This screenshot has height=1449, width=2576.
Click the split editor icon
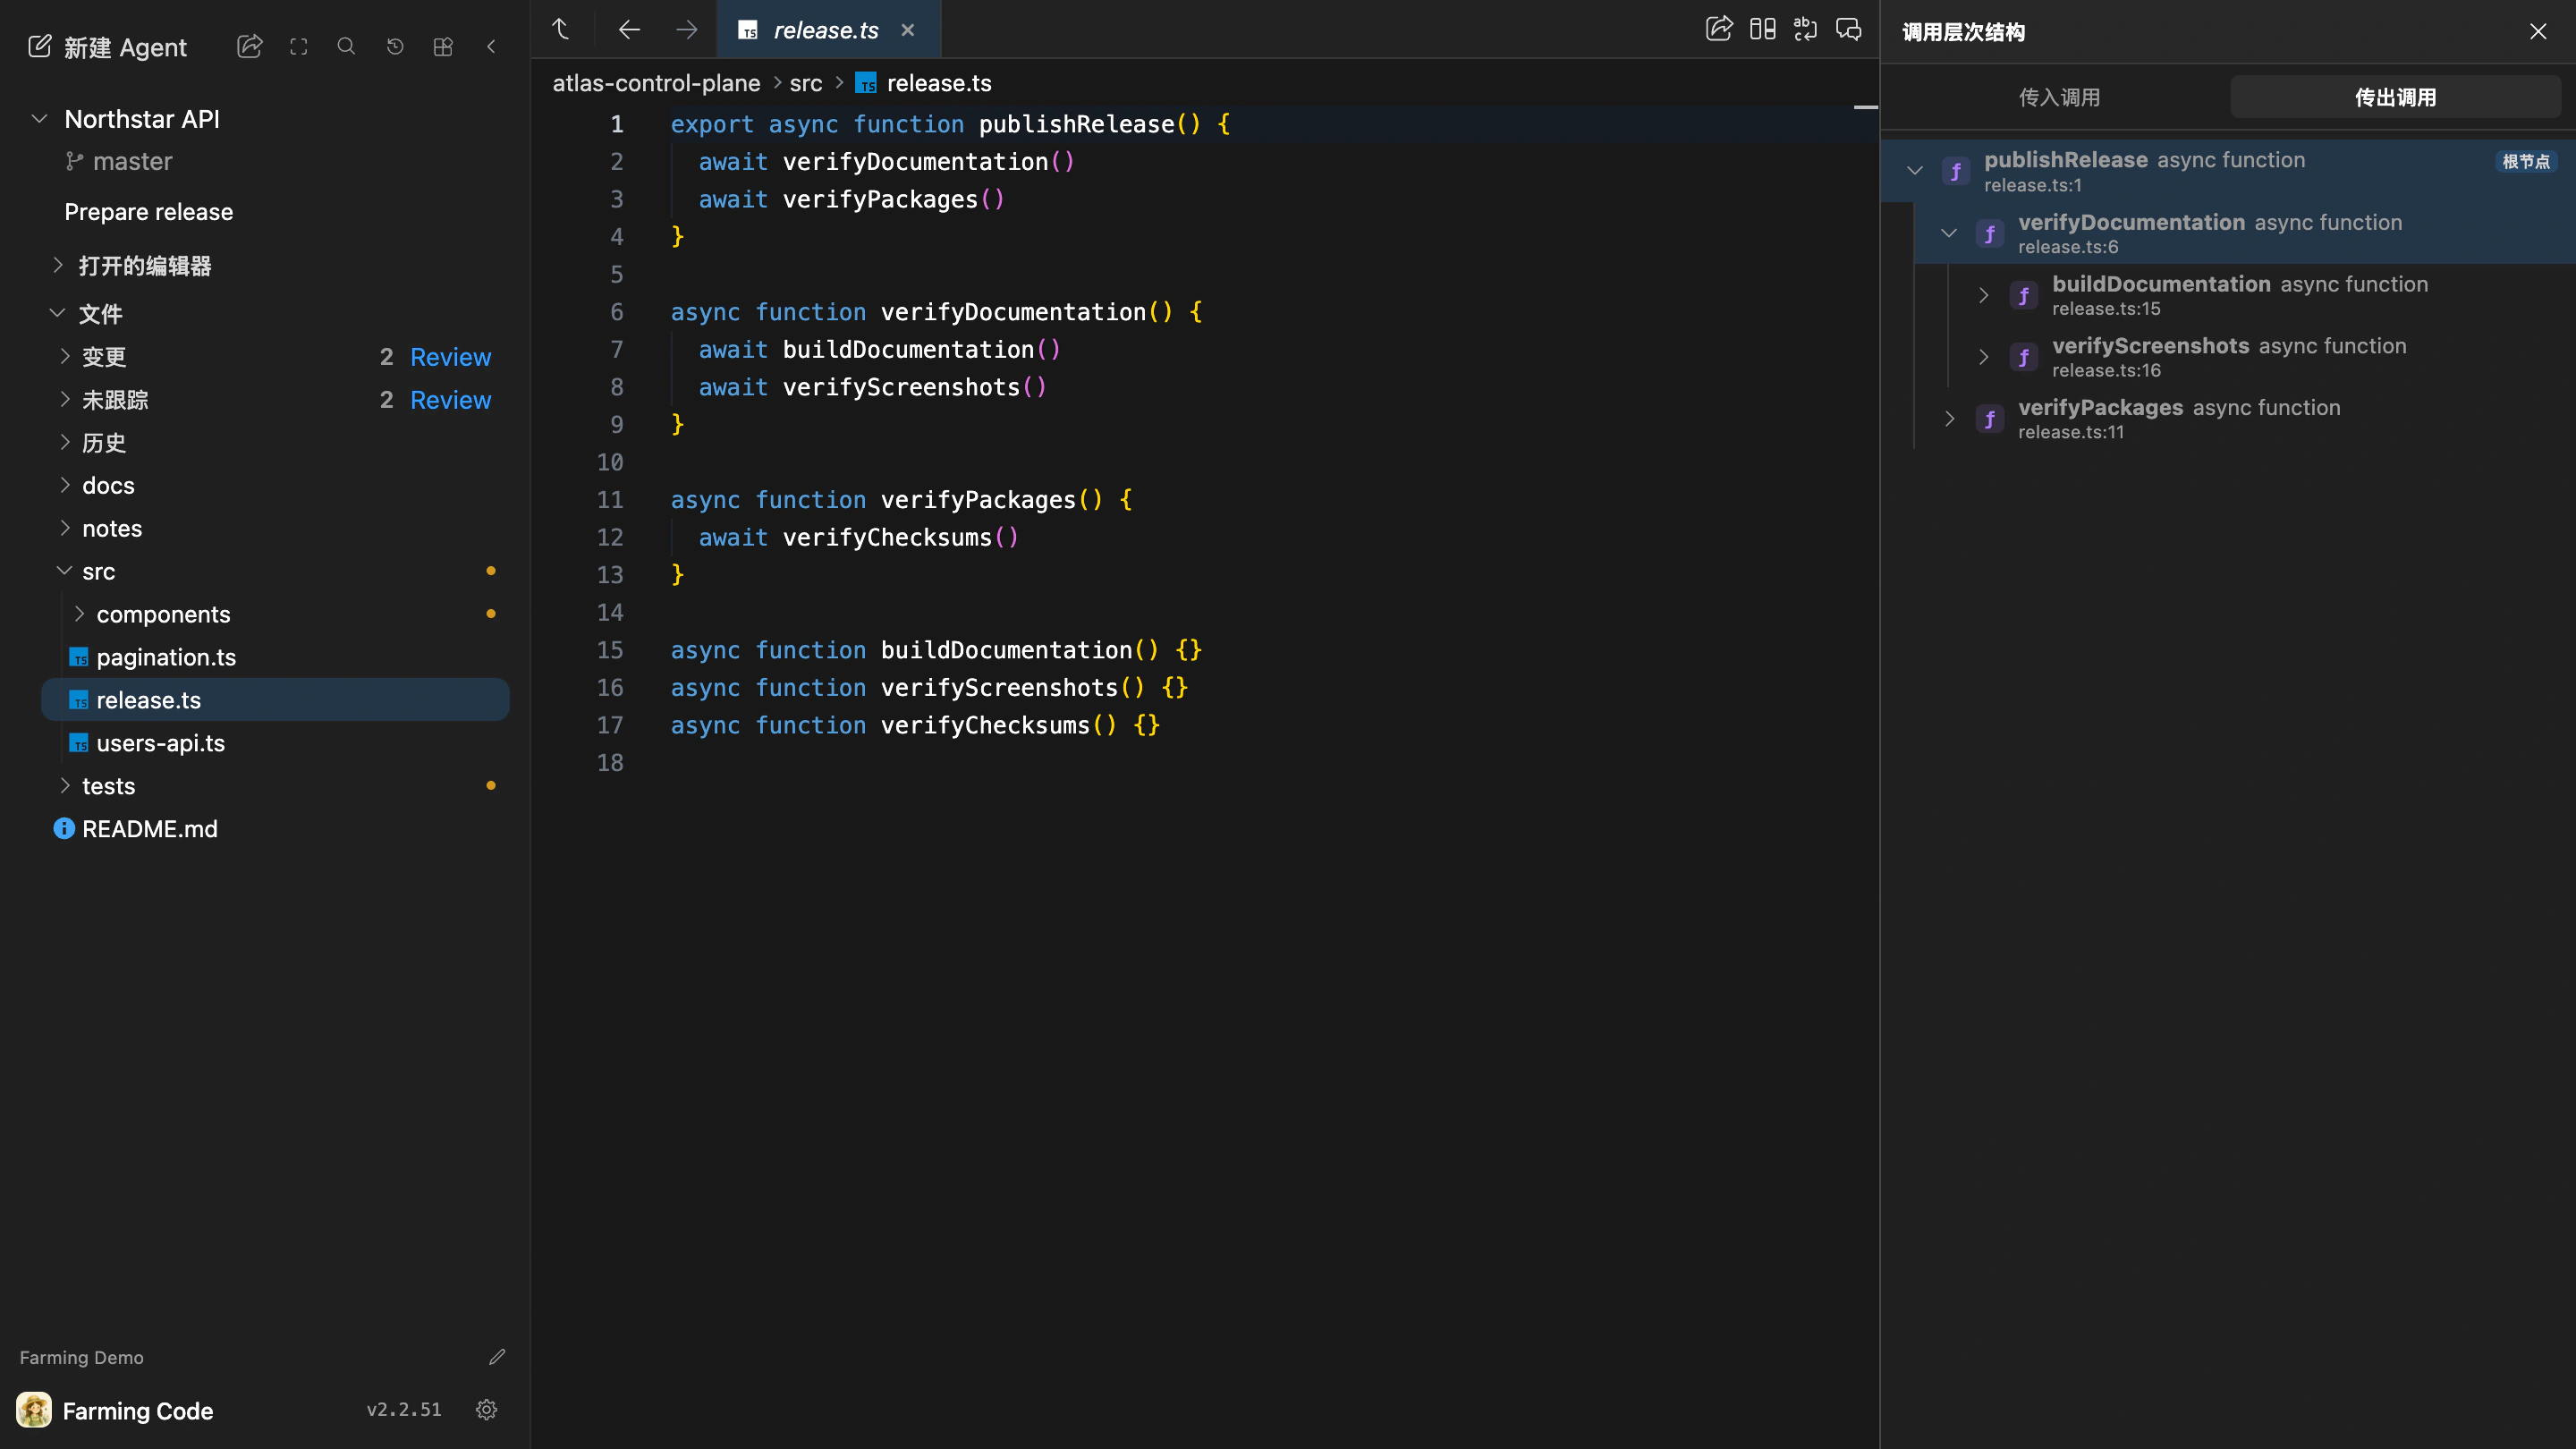(x=1763, y=29)
